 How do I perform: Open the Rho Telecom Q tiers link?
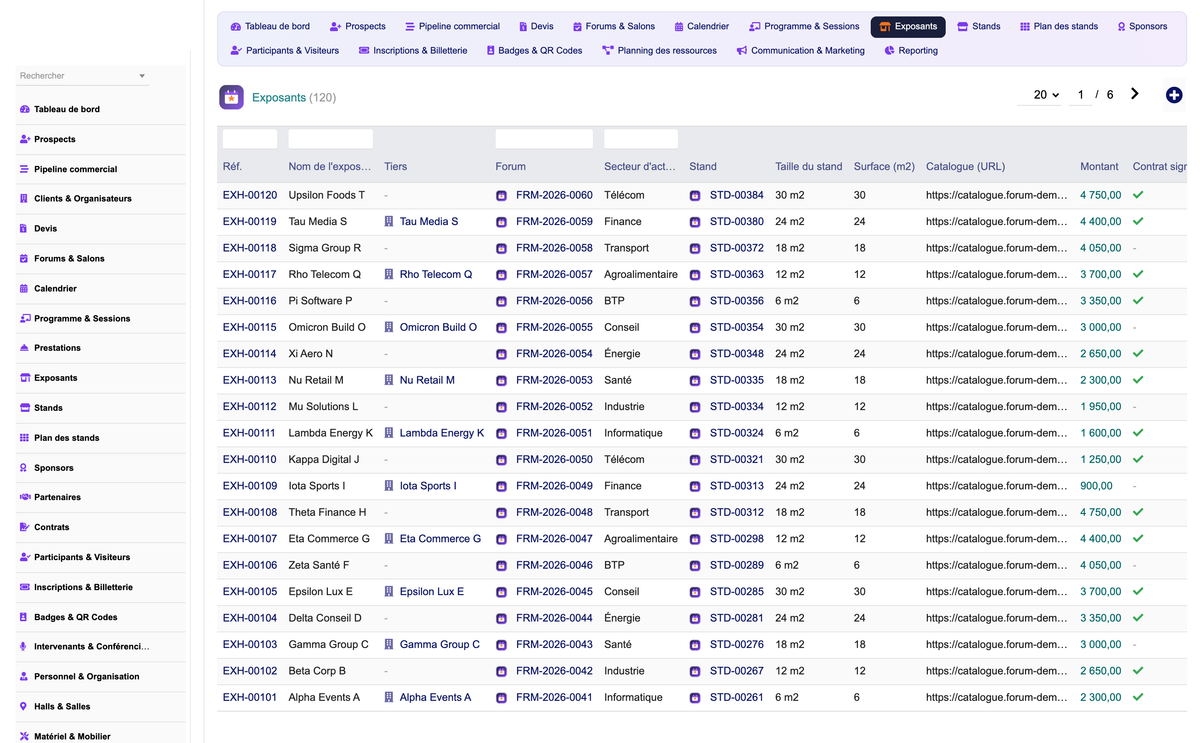(x=436, y=274)
